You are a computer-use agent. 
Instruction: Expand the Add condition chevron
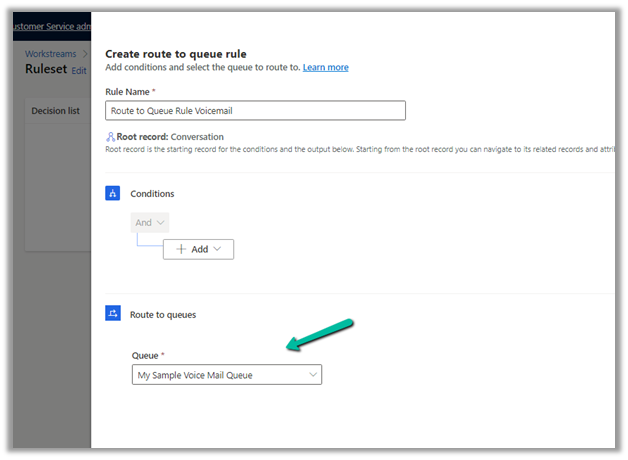[218, 249]
